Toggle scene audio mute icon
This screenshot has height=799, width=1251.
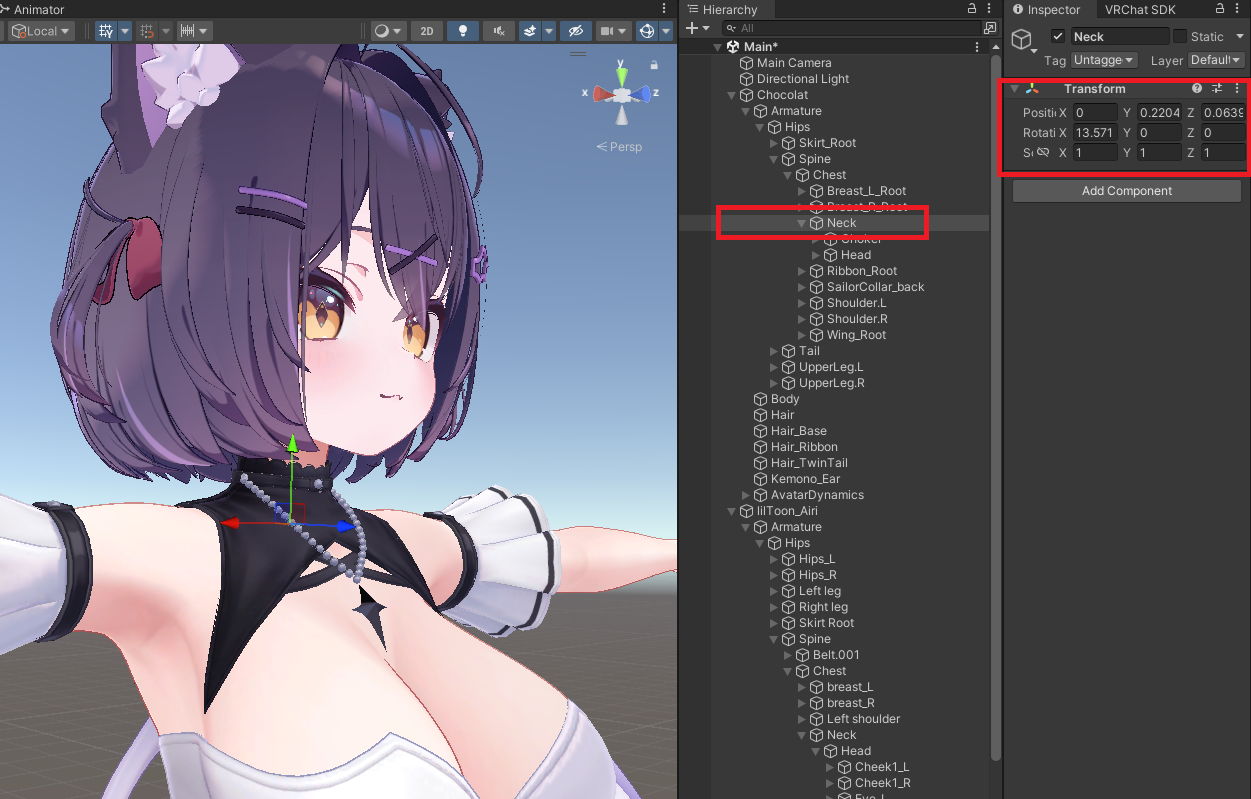coord(498,31)
